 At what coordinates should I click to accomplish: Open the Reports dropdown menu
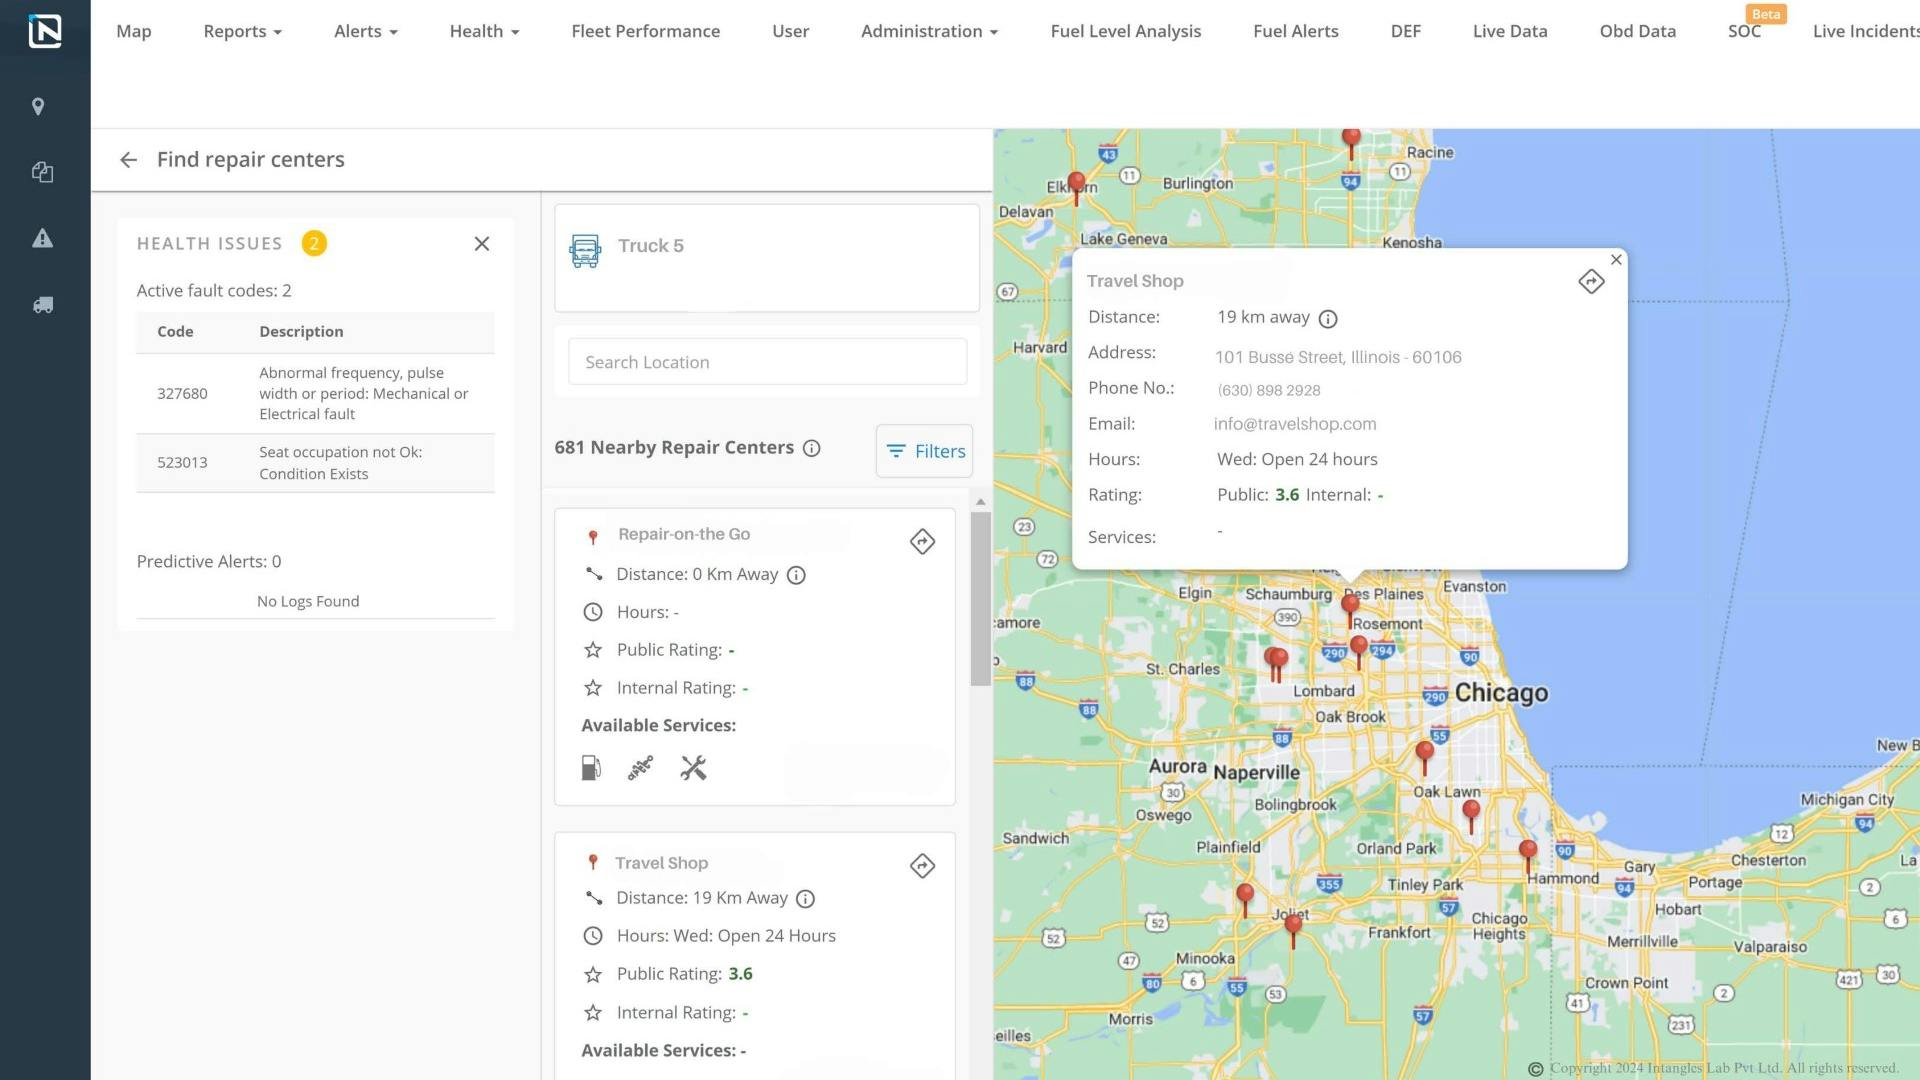[241, 31]
